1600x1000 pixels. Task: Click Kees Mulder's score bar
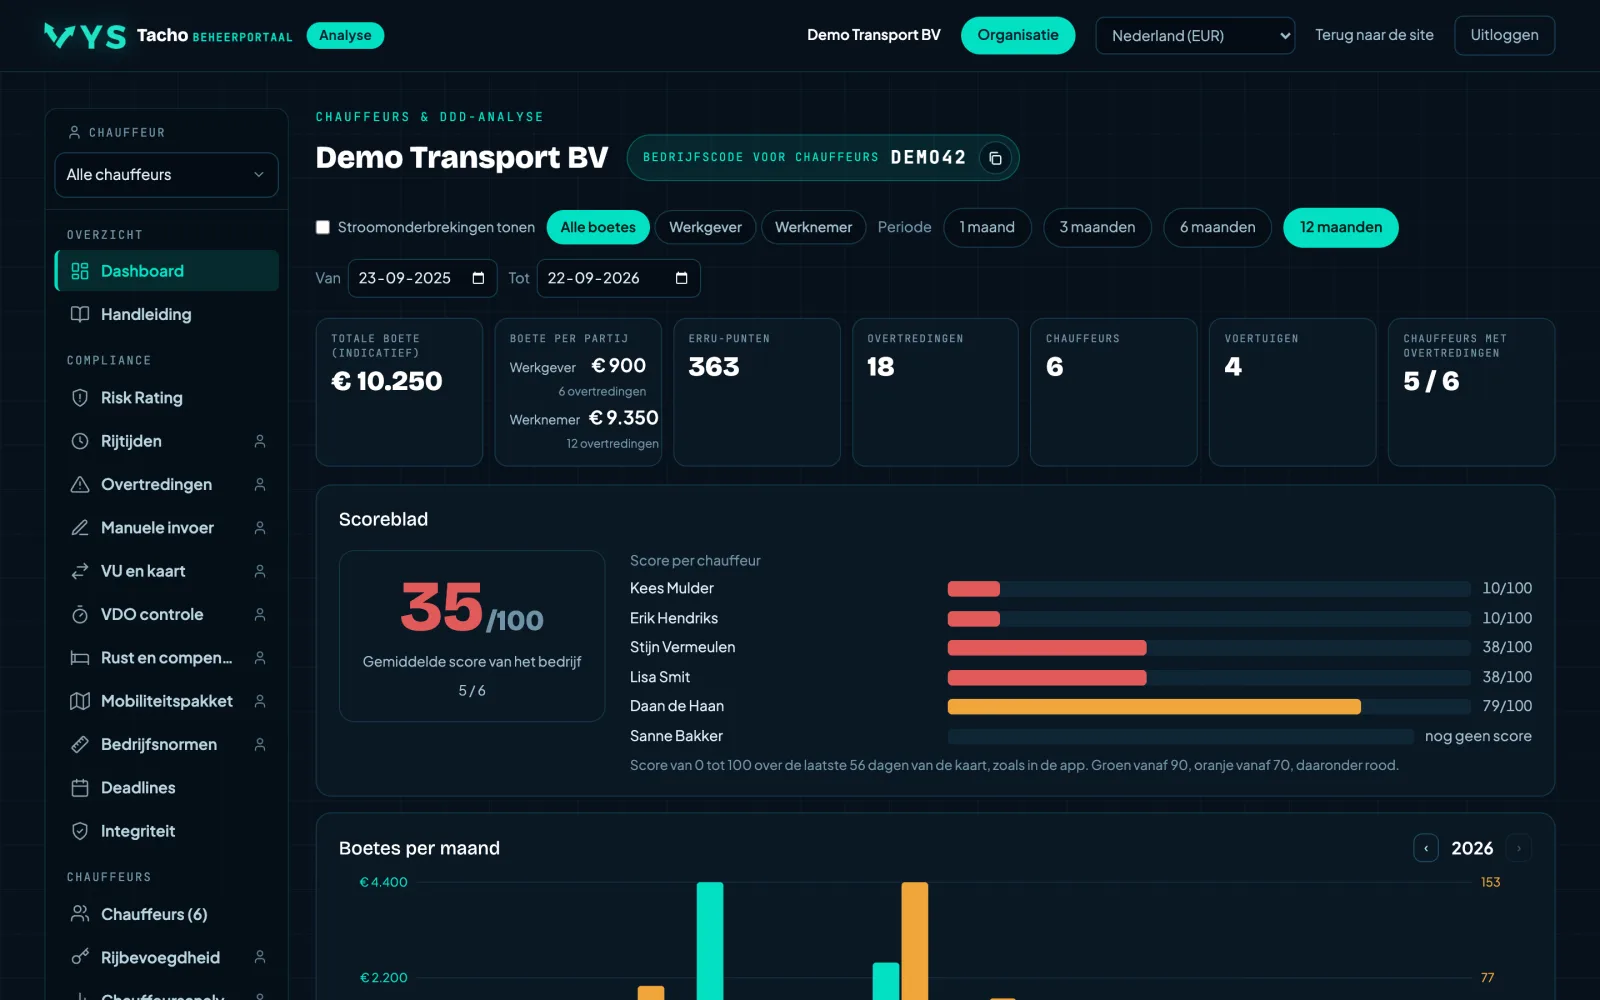1209,589
